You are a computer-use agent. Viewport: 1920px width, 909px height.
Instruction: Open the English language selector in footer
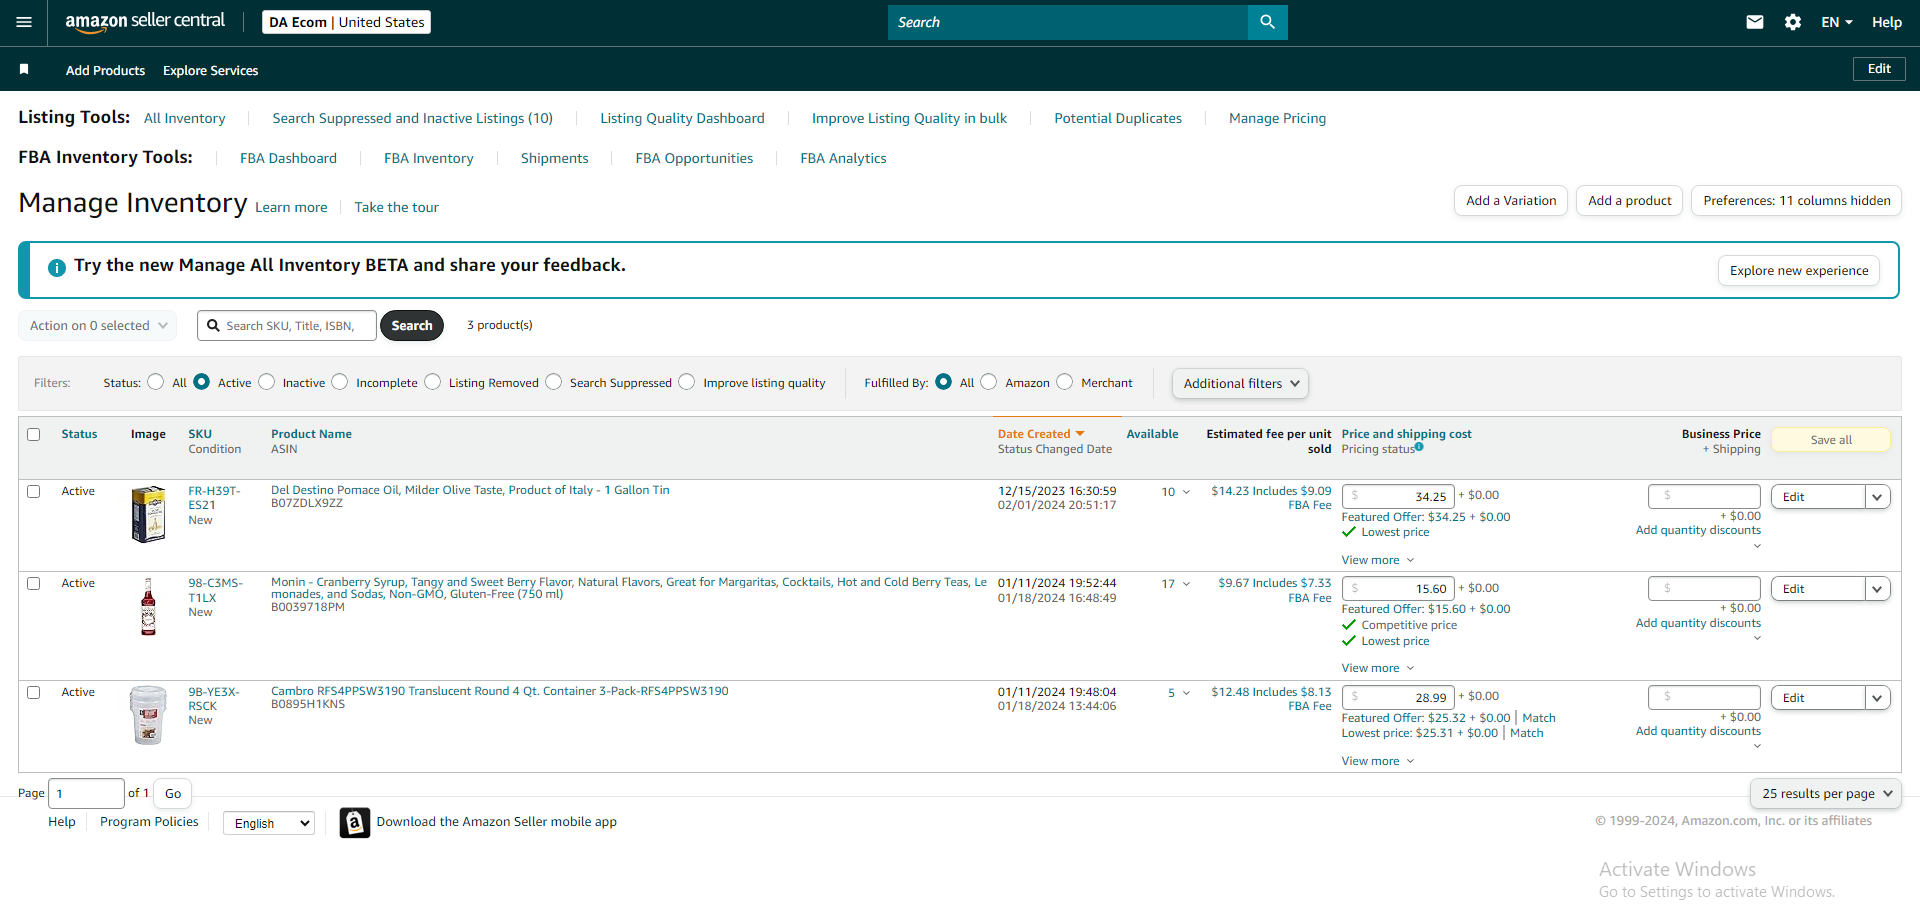tap(269, 823)
